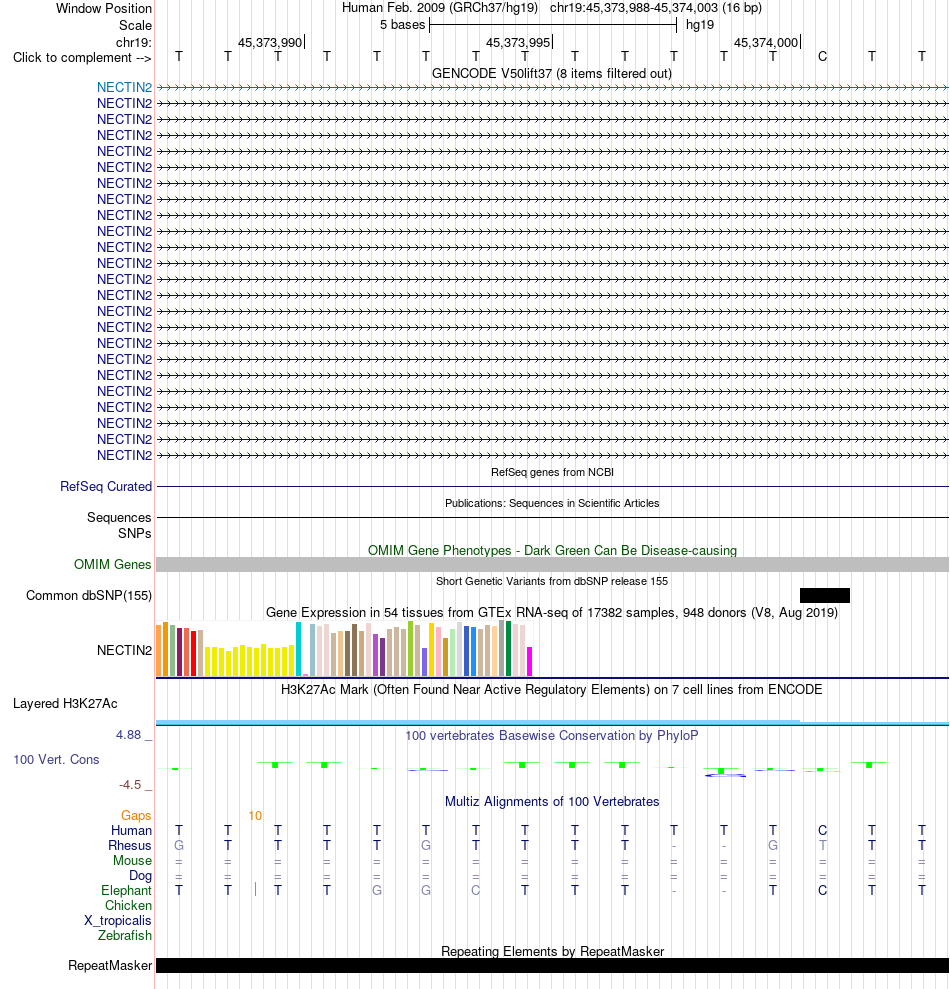Click the '5 bases' scale bar label

click(x=402, y=25)
